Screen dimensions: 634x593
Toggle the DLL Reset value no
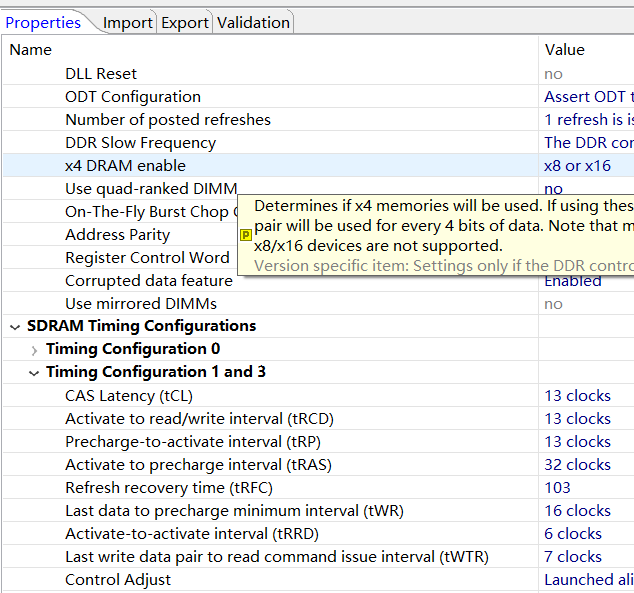click(x=553, y=74)
